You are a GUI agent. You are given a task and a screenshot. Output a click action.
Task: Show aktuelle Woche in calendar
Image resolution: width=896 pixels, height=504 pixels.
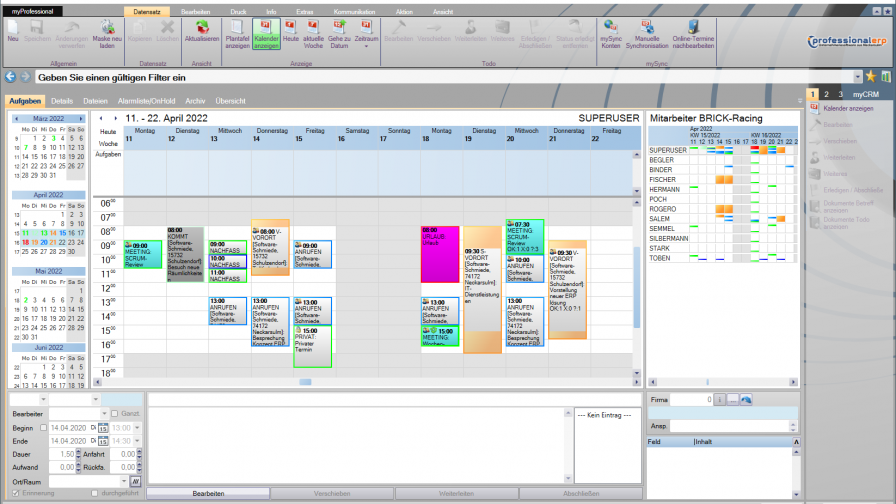pos(312,32)
